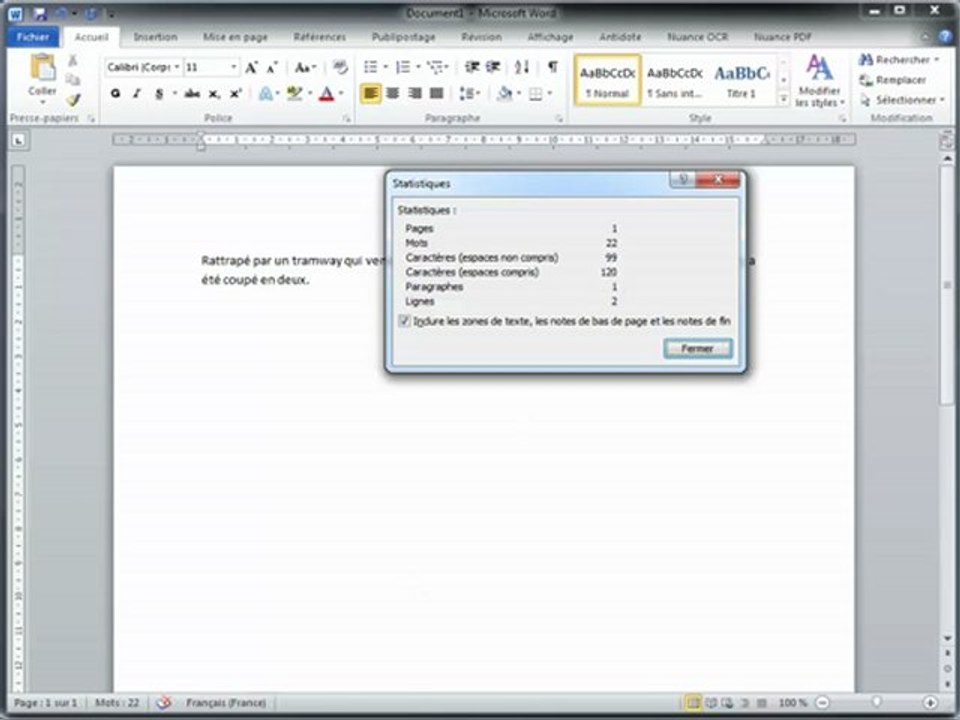The width and height of the screenshot is (960, 720).
Task: Select the Print Layout view icon
Action: (x=693, y=703)
